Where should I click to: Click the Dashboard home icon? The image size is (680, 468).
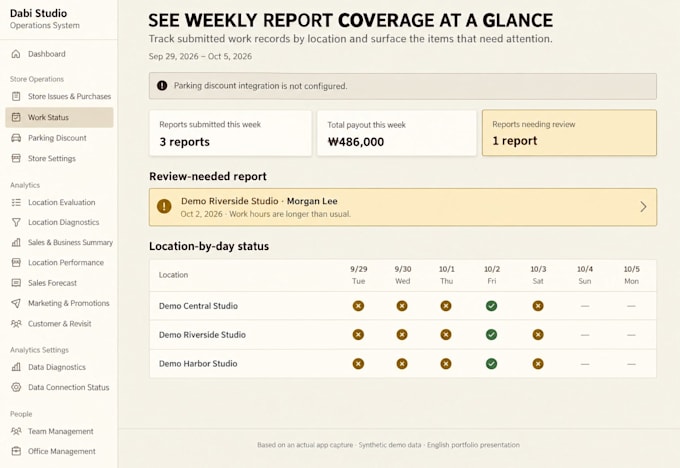(x=16, y=54)
